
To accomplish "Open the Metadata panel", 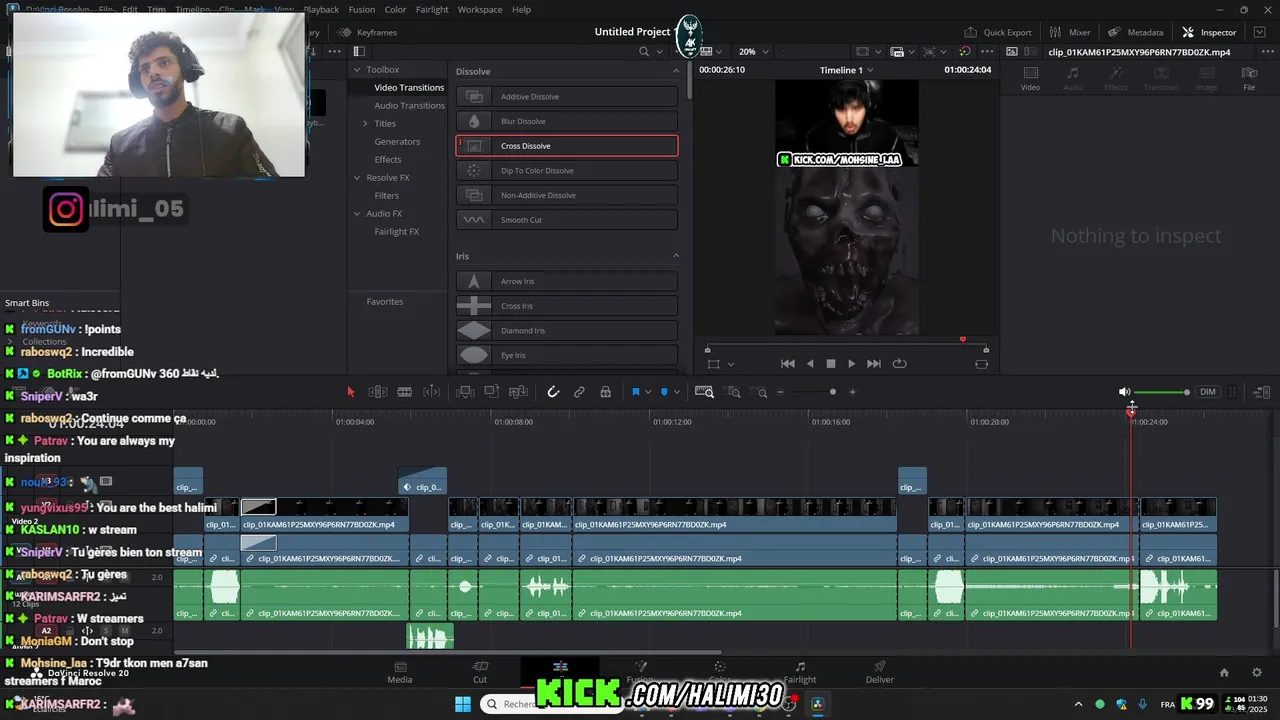I will [1136, 32].
